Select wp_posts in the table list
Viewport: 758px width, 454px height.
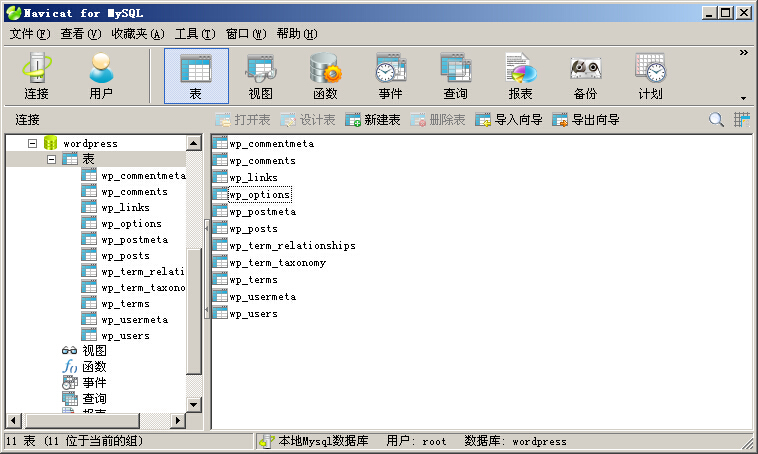253,229
